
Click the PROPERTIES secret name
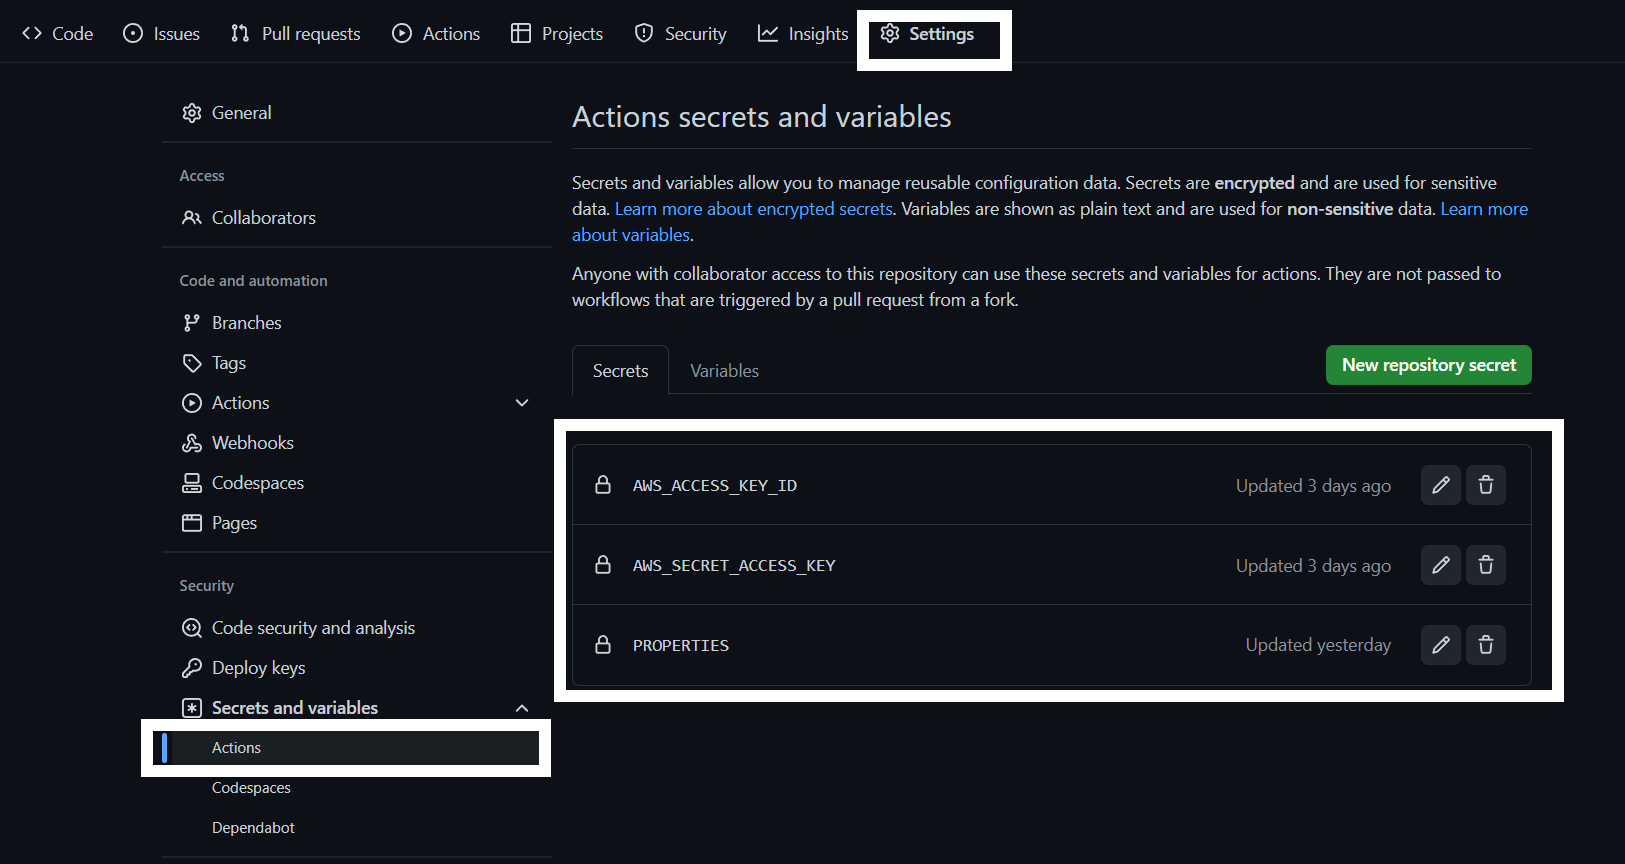[681, 645]
